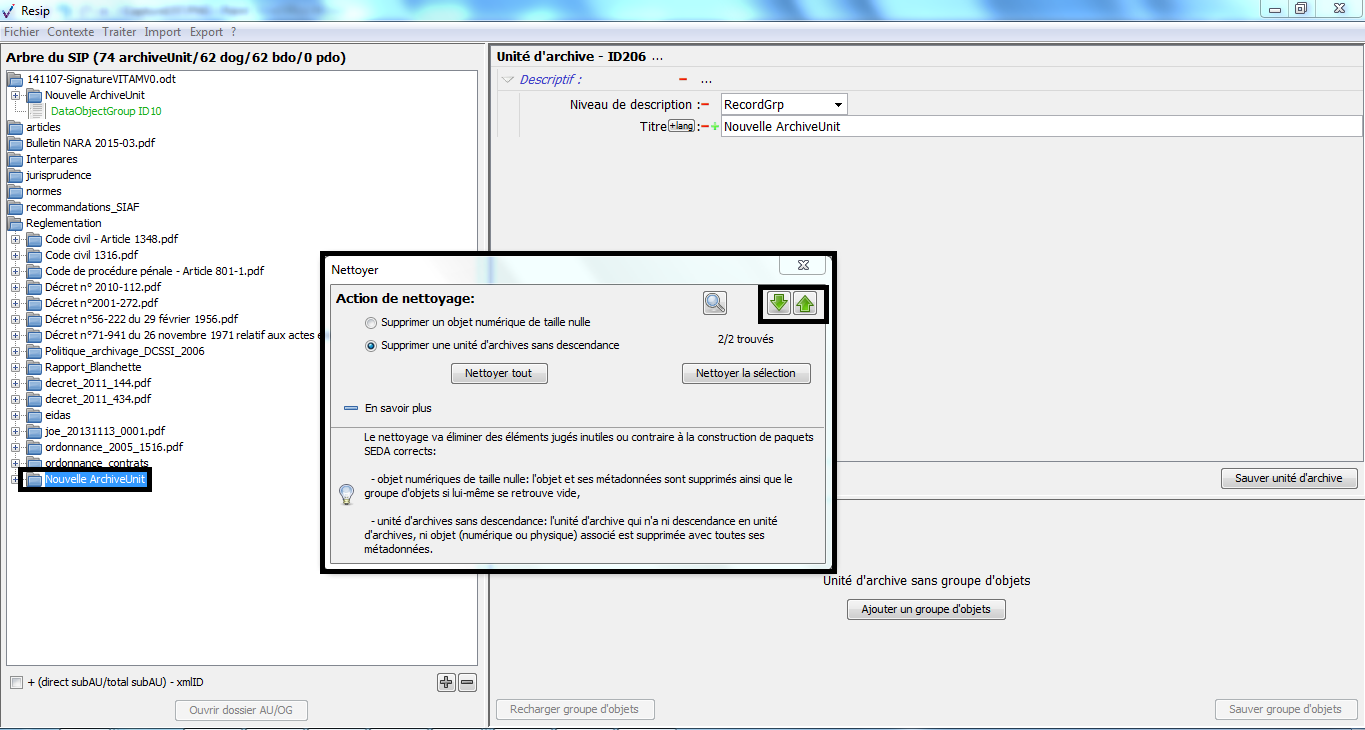This screenshot has height=730, width=1365.
Task: Click the magnifier search icon in Nettoyer dialog
Action: point(715,303)
